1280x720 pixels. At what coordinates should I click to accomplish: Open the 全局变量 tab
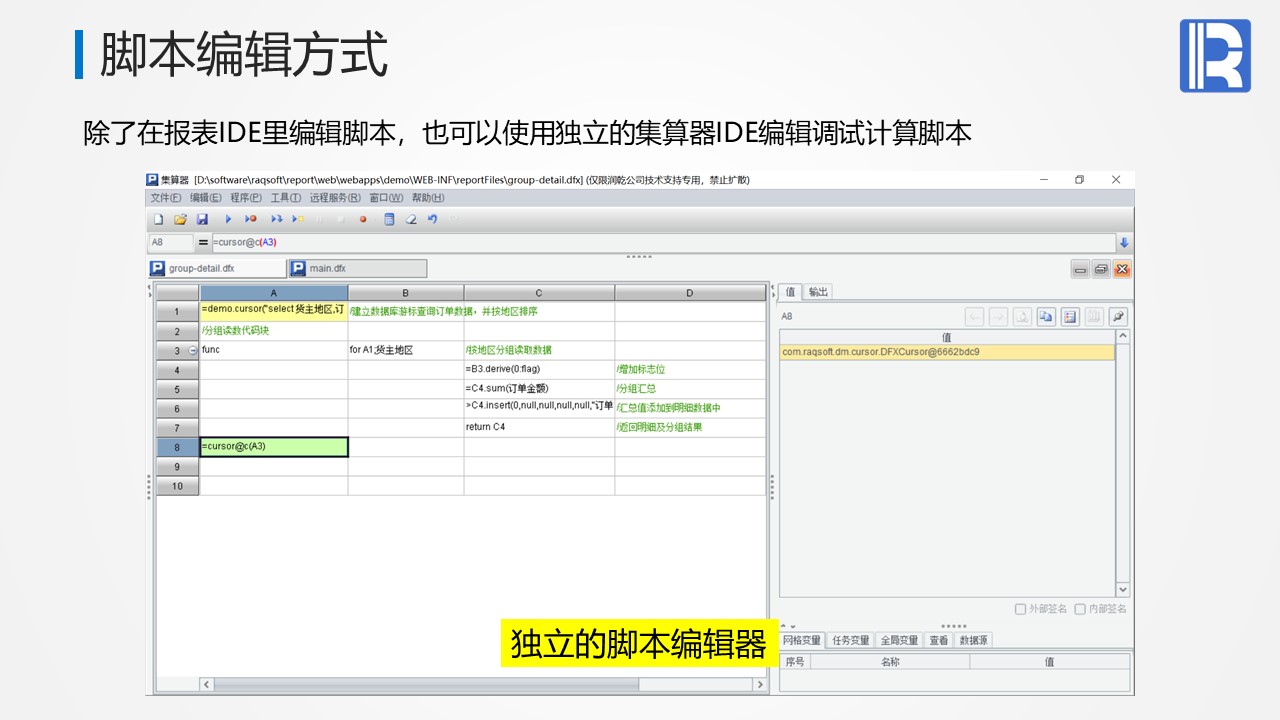899,640
